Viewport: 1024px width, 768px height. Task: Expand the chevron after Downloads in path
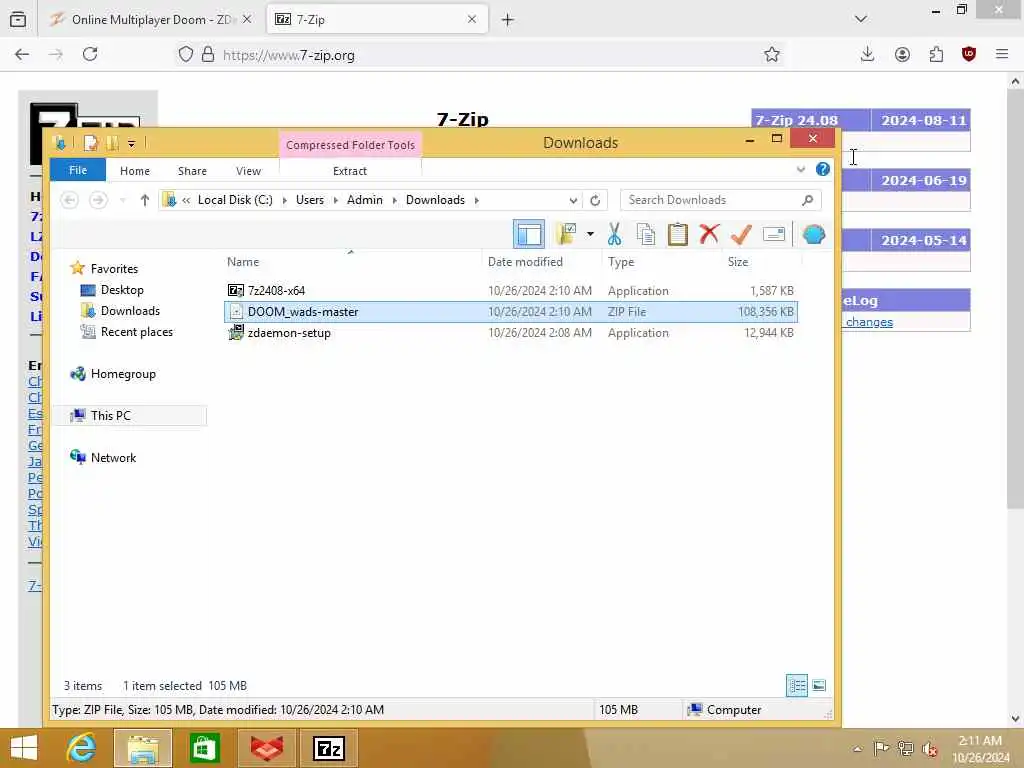[x=477, y=200]
